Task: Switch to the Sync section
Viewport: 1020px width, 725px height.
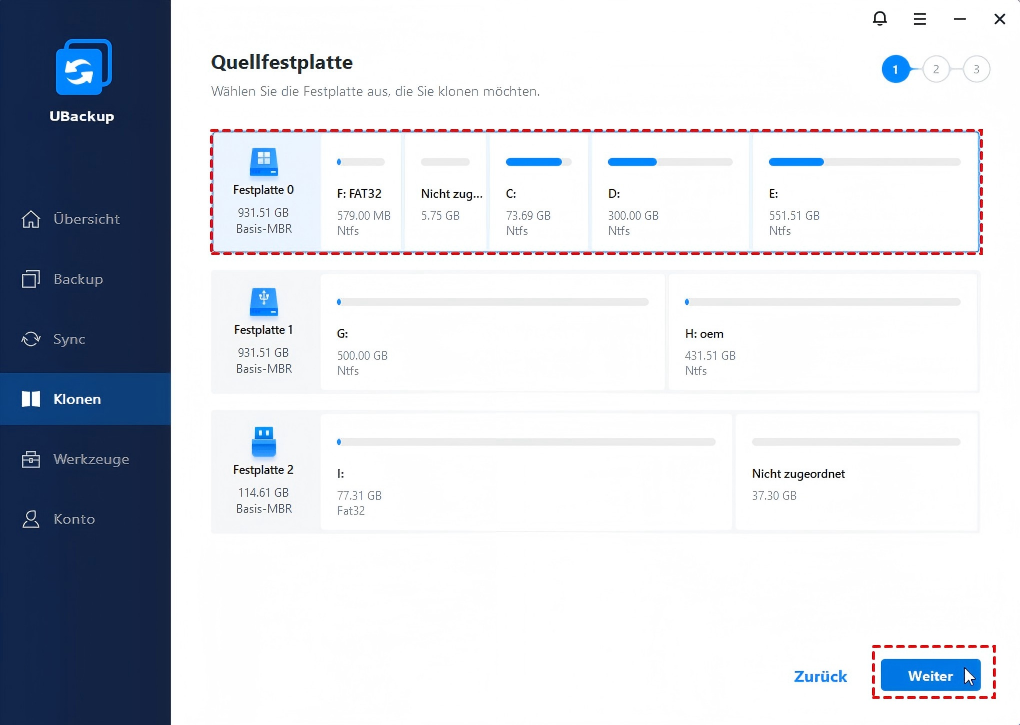Action: (69, 339)
